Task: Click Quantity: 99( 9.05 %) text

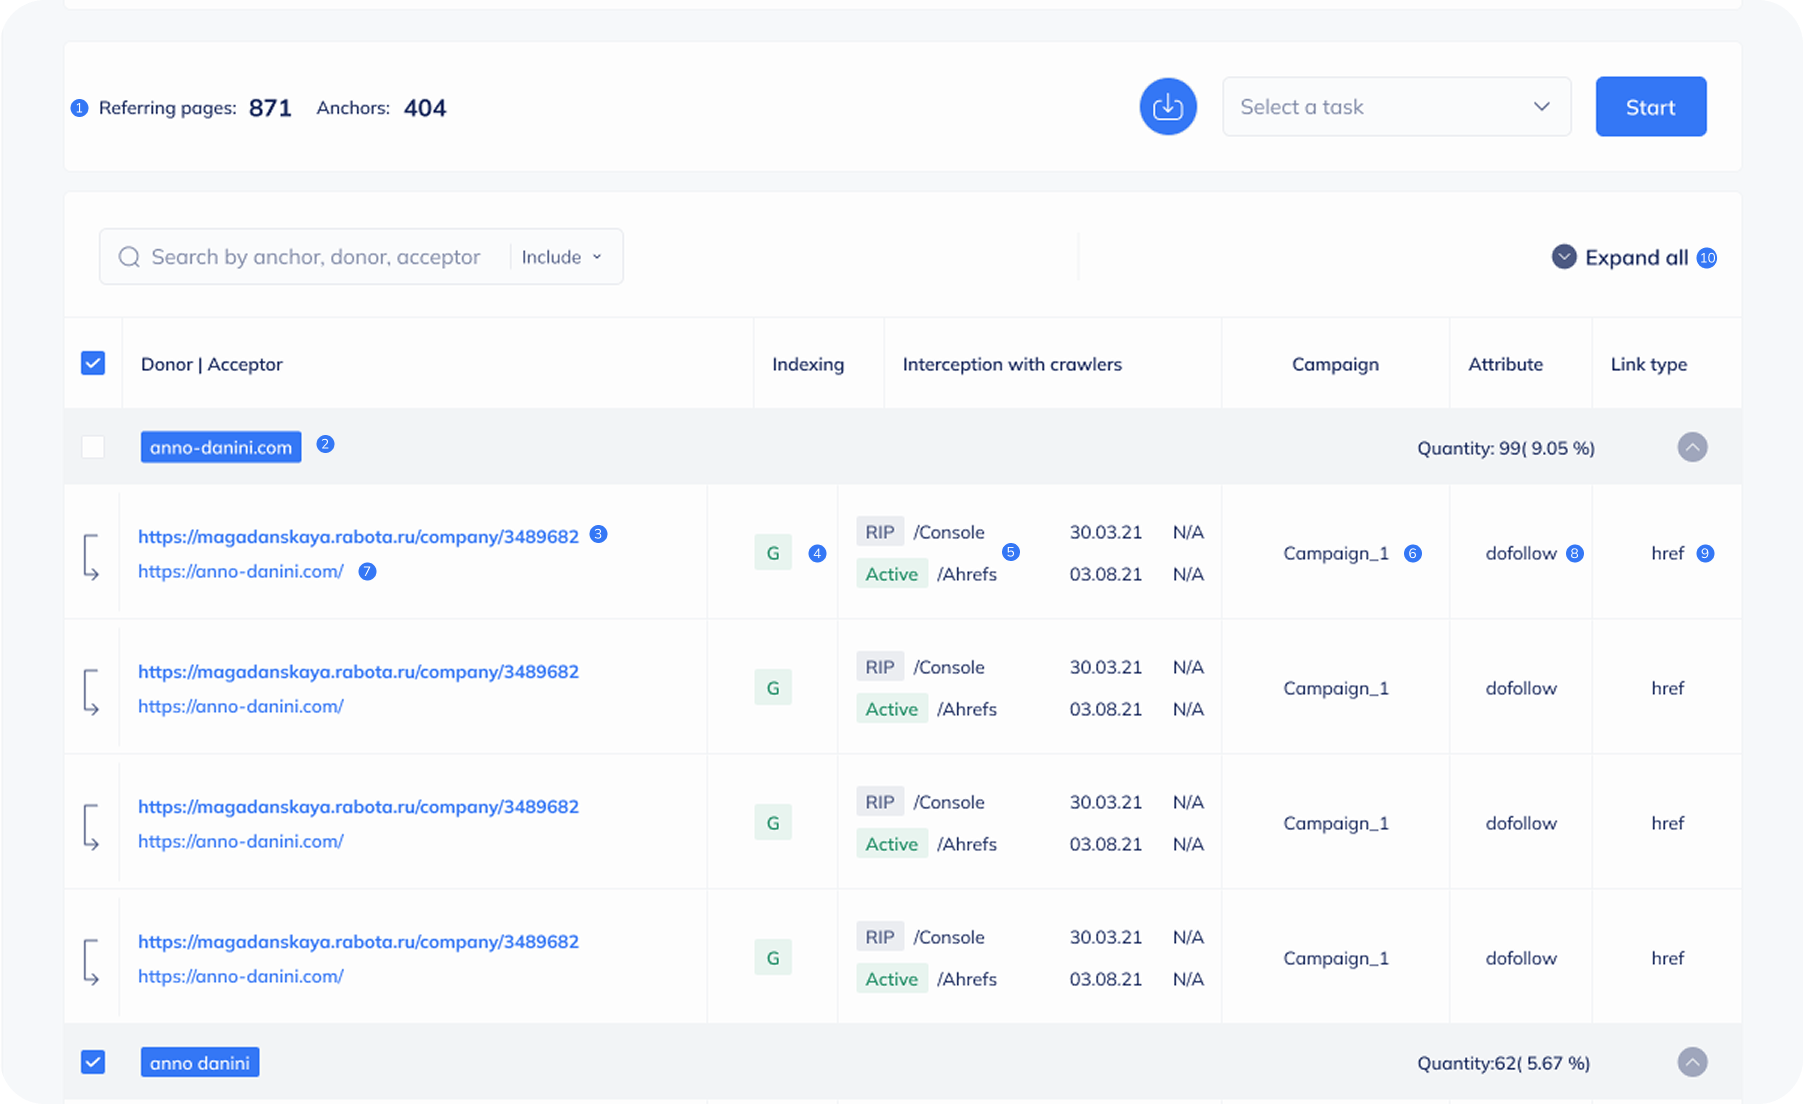Action: tap(1506, 448)
